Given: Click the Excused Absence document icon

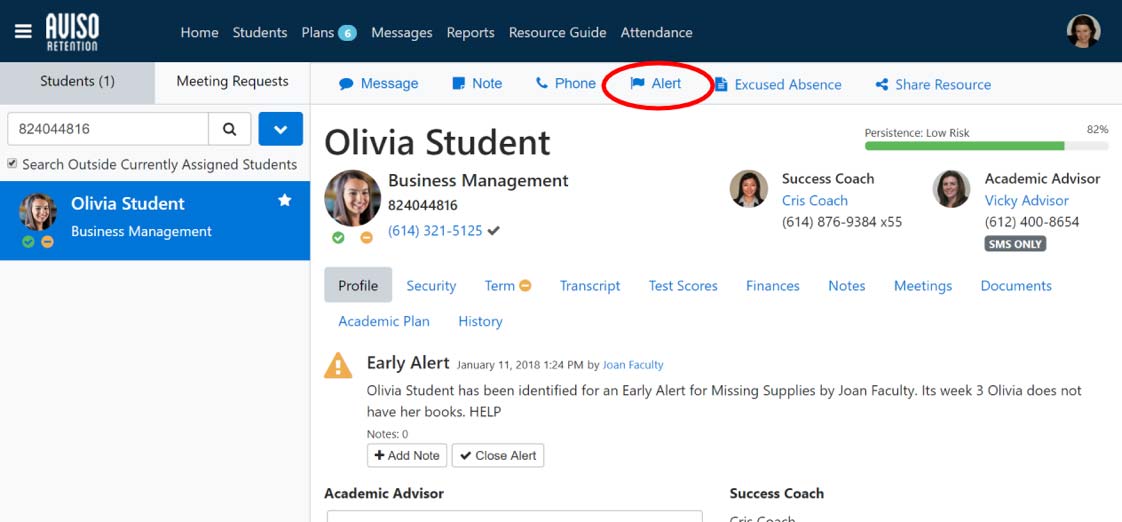Looking at the screenshot, I should [x=720, y=85].
